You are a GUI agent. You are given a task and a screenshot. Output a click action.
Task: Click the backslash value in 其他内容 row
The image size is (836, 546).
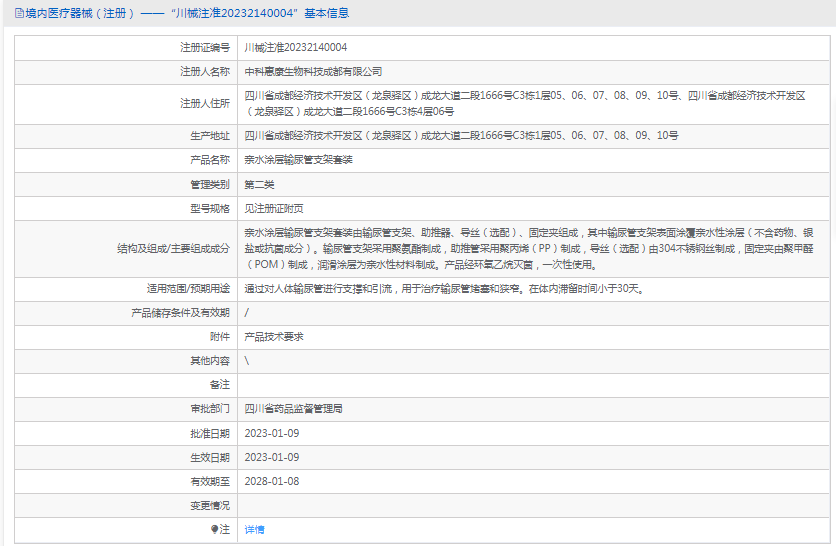click(x=246, y=361)
